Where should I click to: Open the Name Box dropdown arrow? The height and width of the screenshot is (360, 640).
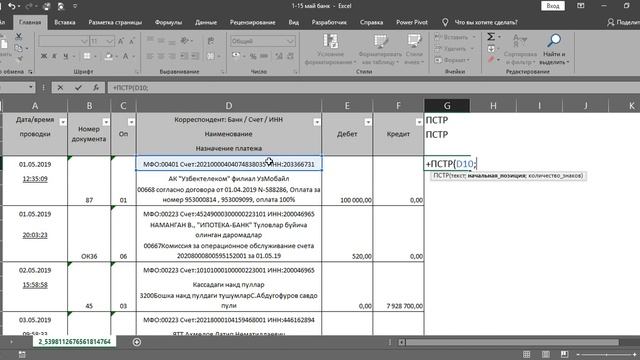pos(31,87)
